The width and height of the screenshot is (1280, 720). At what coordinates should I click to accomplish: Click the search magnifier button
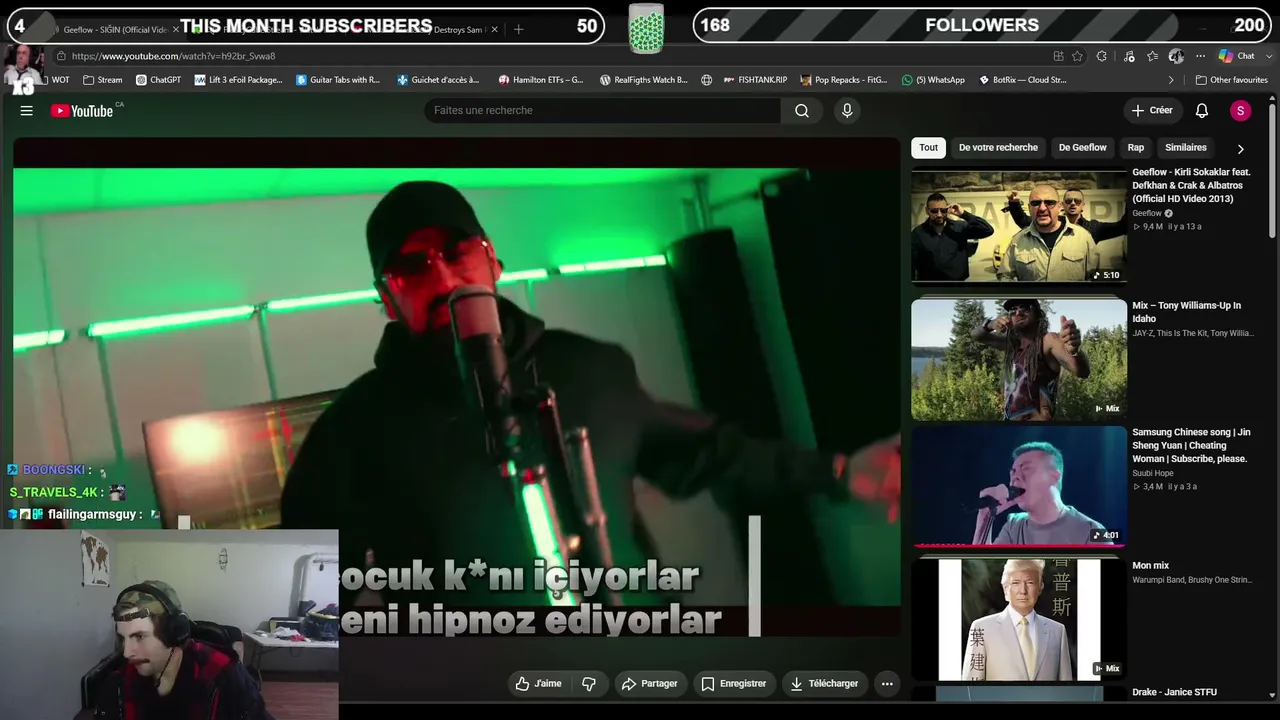click(802, 111)
